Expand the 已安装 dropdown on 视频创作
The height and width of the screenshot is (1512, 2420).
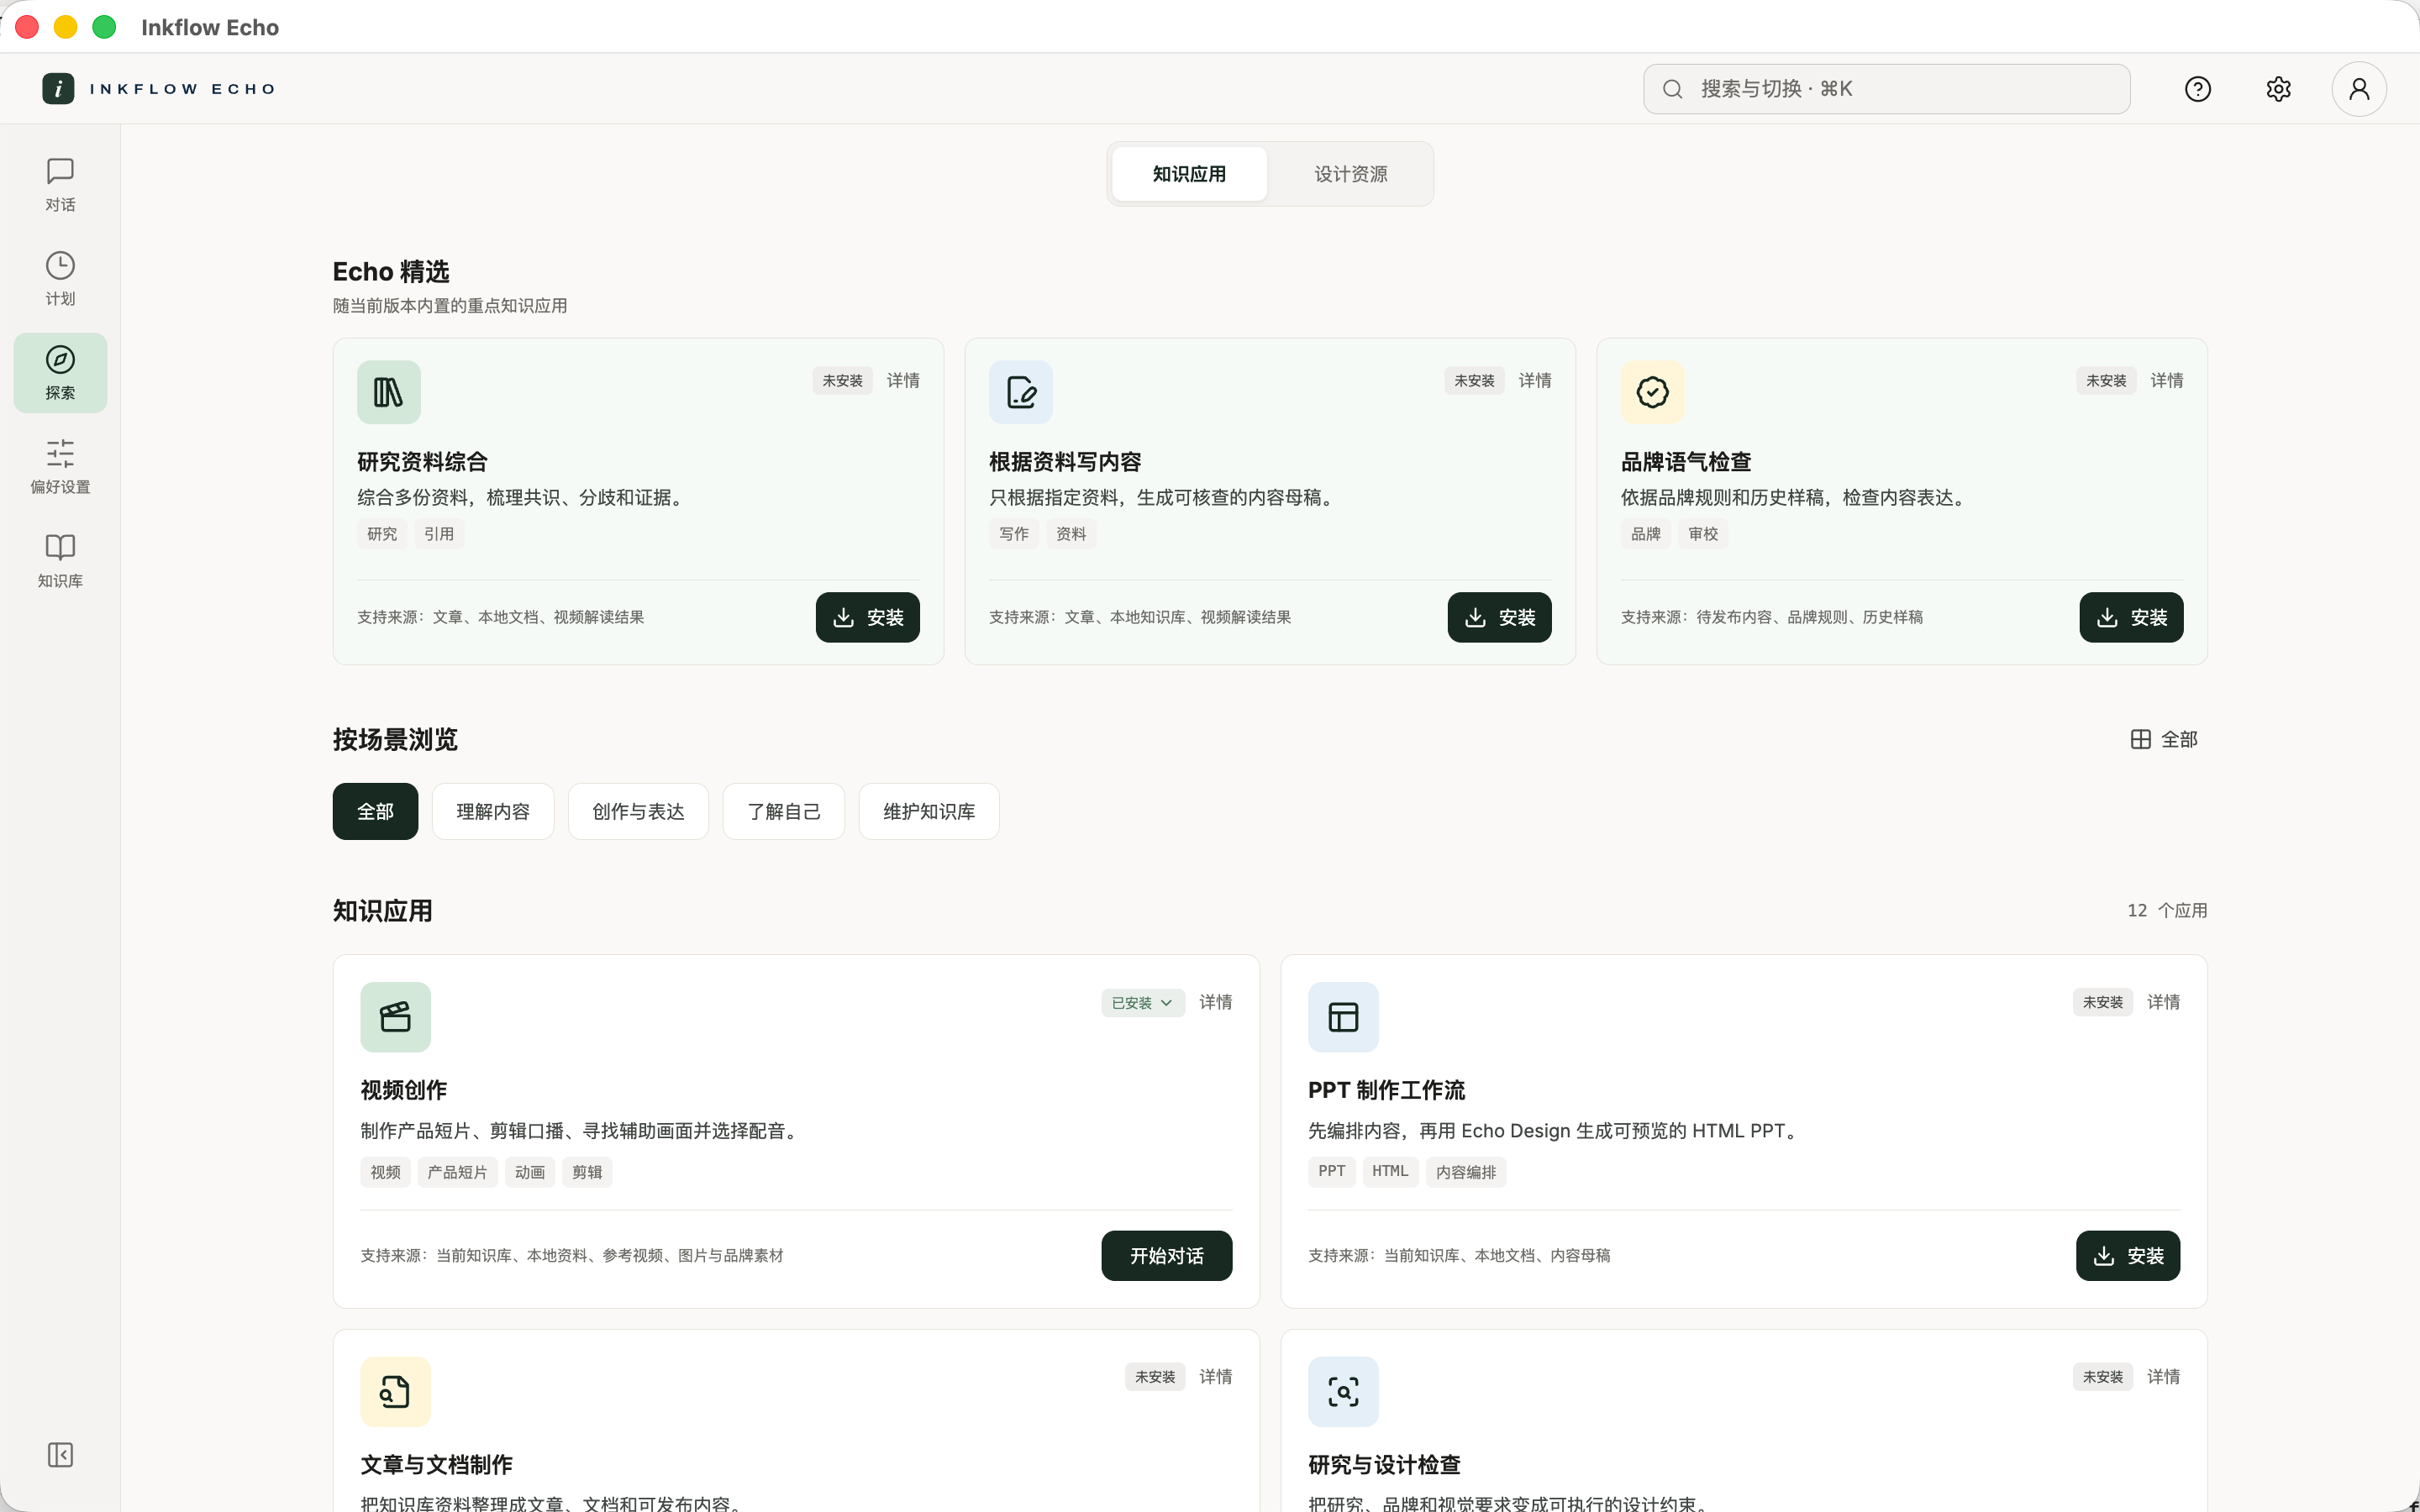tap(1142, 1002)
